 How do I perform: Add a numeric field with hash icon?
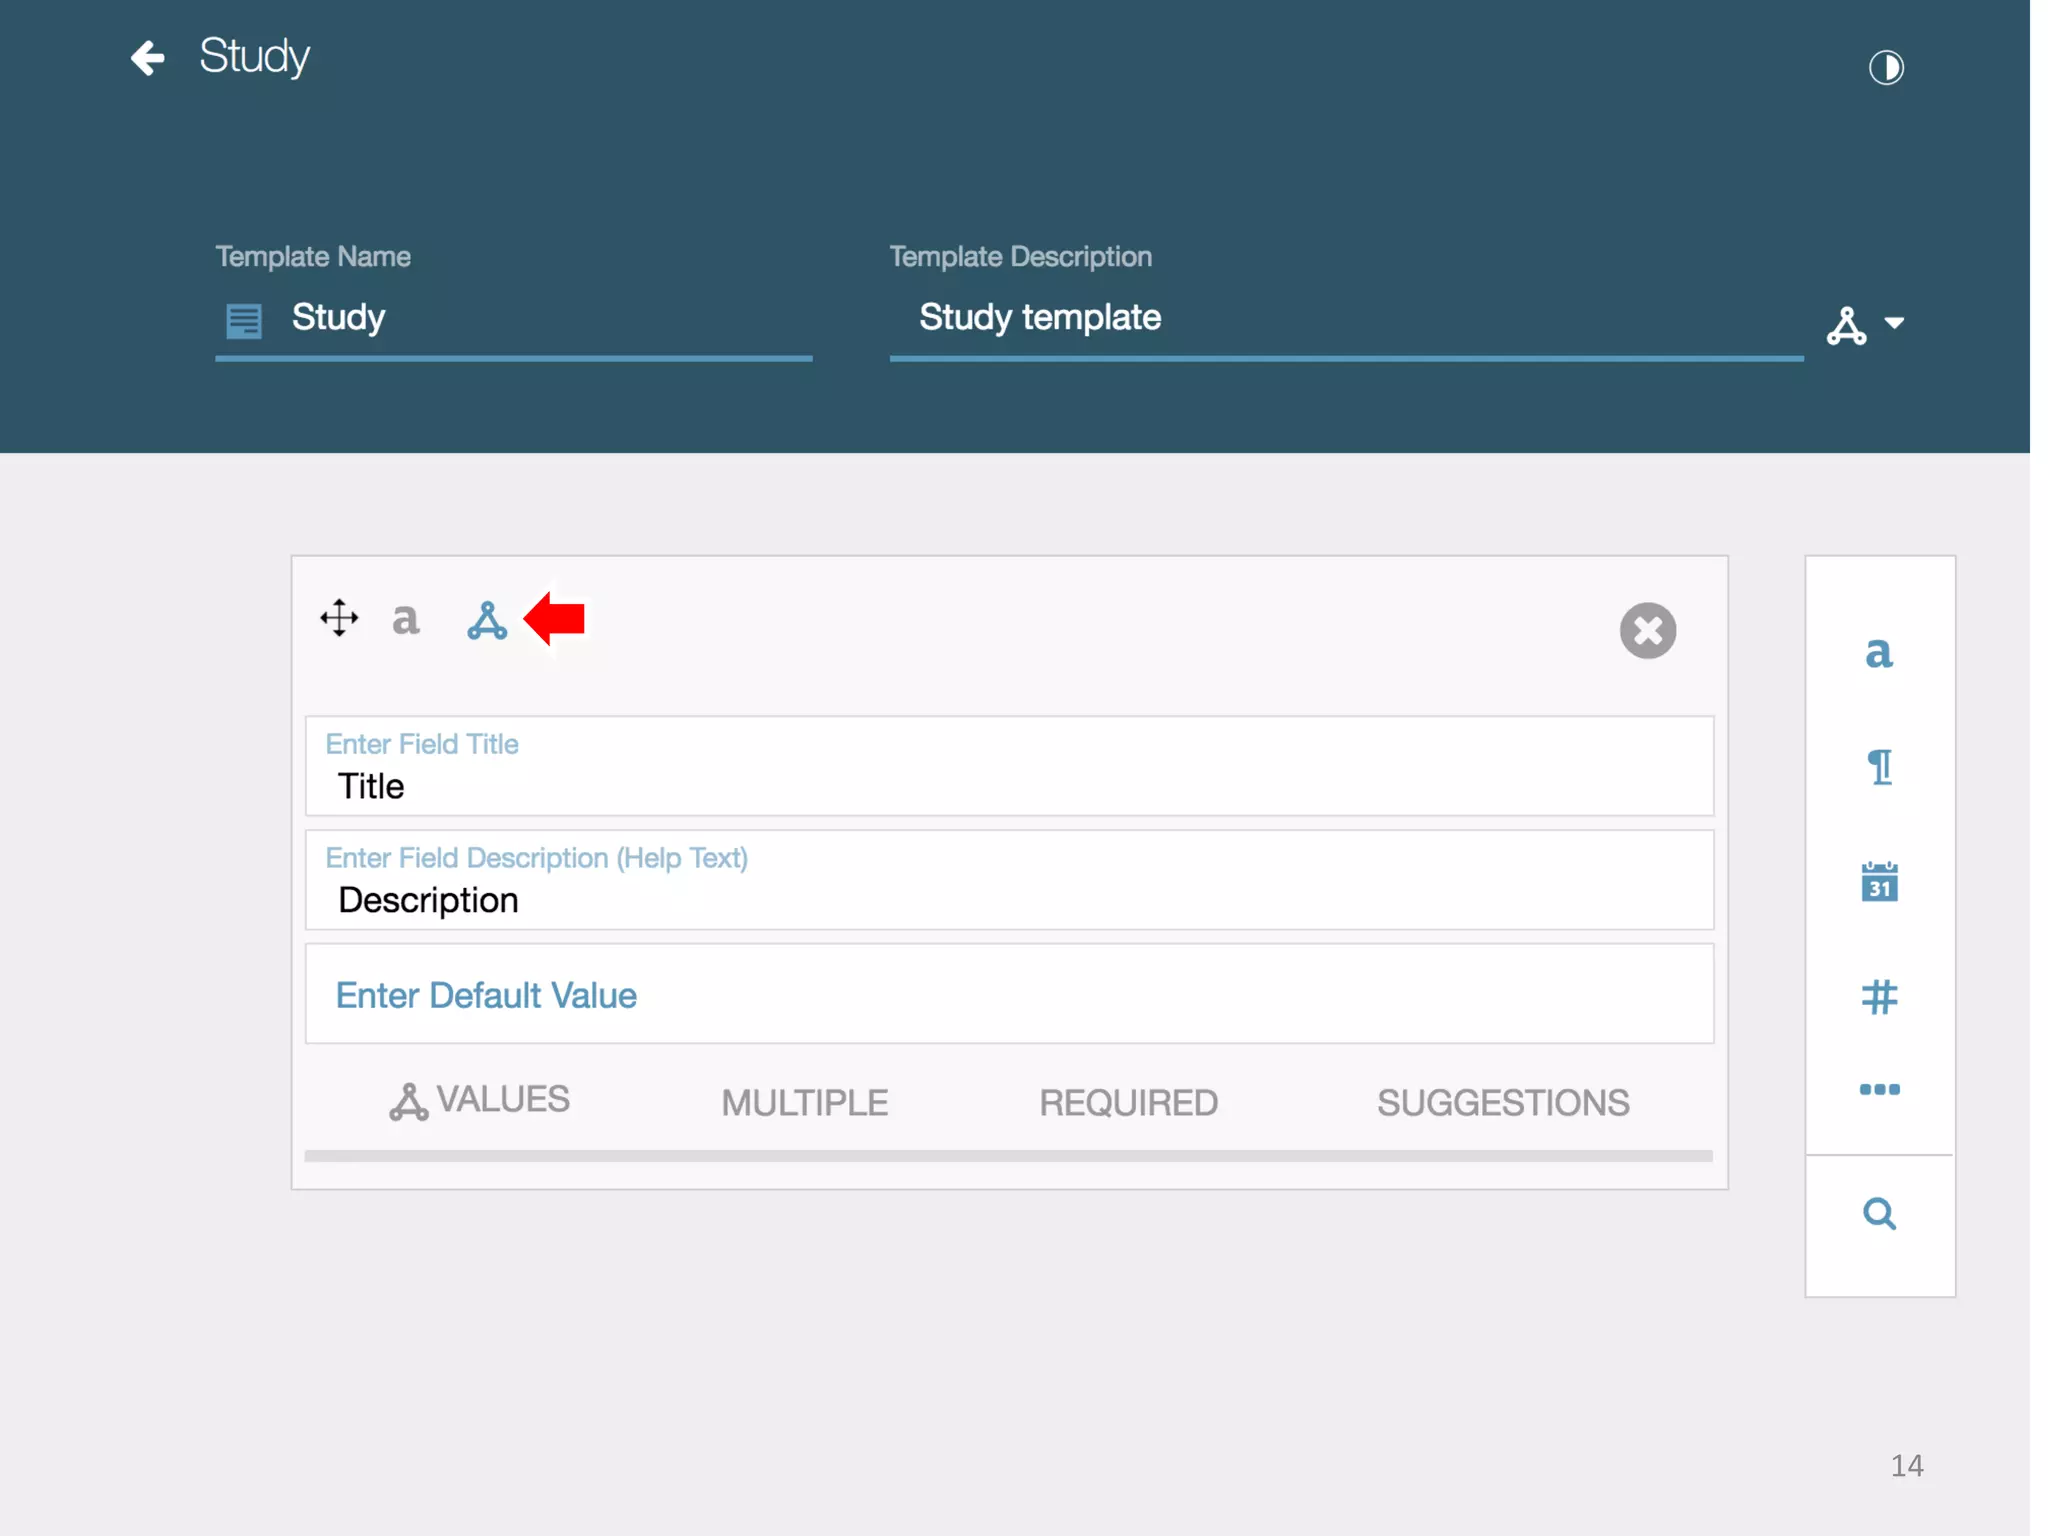pyautogui.click(x=1879, y=997)
